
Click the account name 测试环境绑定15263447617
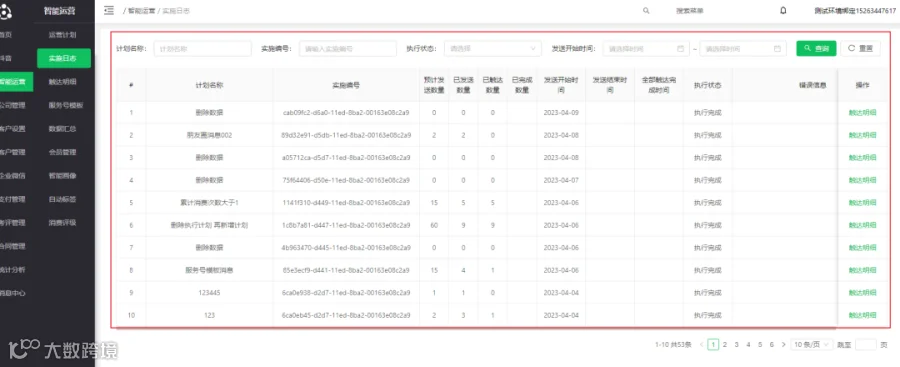coord(855,11)
